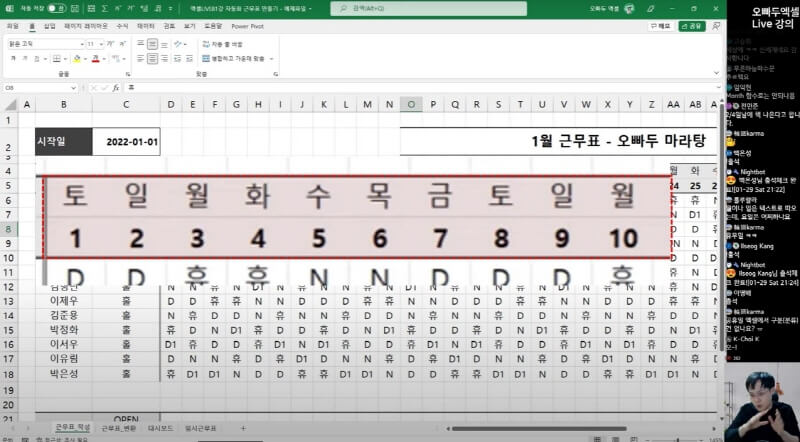This screenshot has height=442, width=800.
Task: Click the fill color bucket icon
Action: (x=77, y=59)
